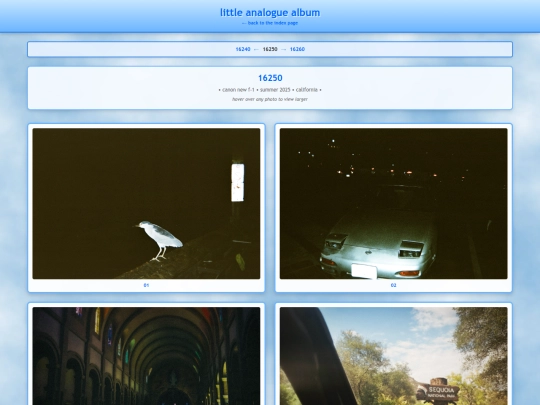Go back to the index page
Viewport: 540px width, 405px height.
[x=270, y=23]
